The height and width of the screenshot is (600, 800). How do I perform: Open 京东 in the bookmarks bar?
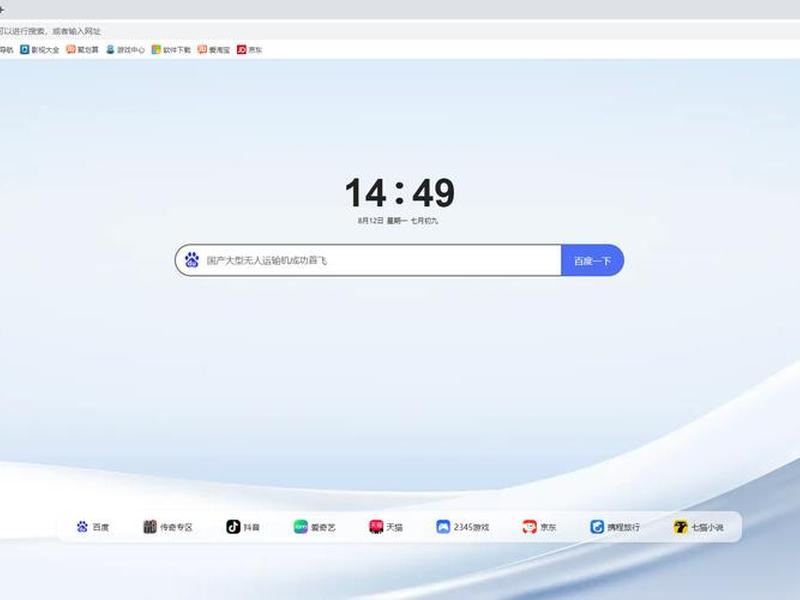249,49
